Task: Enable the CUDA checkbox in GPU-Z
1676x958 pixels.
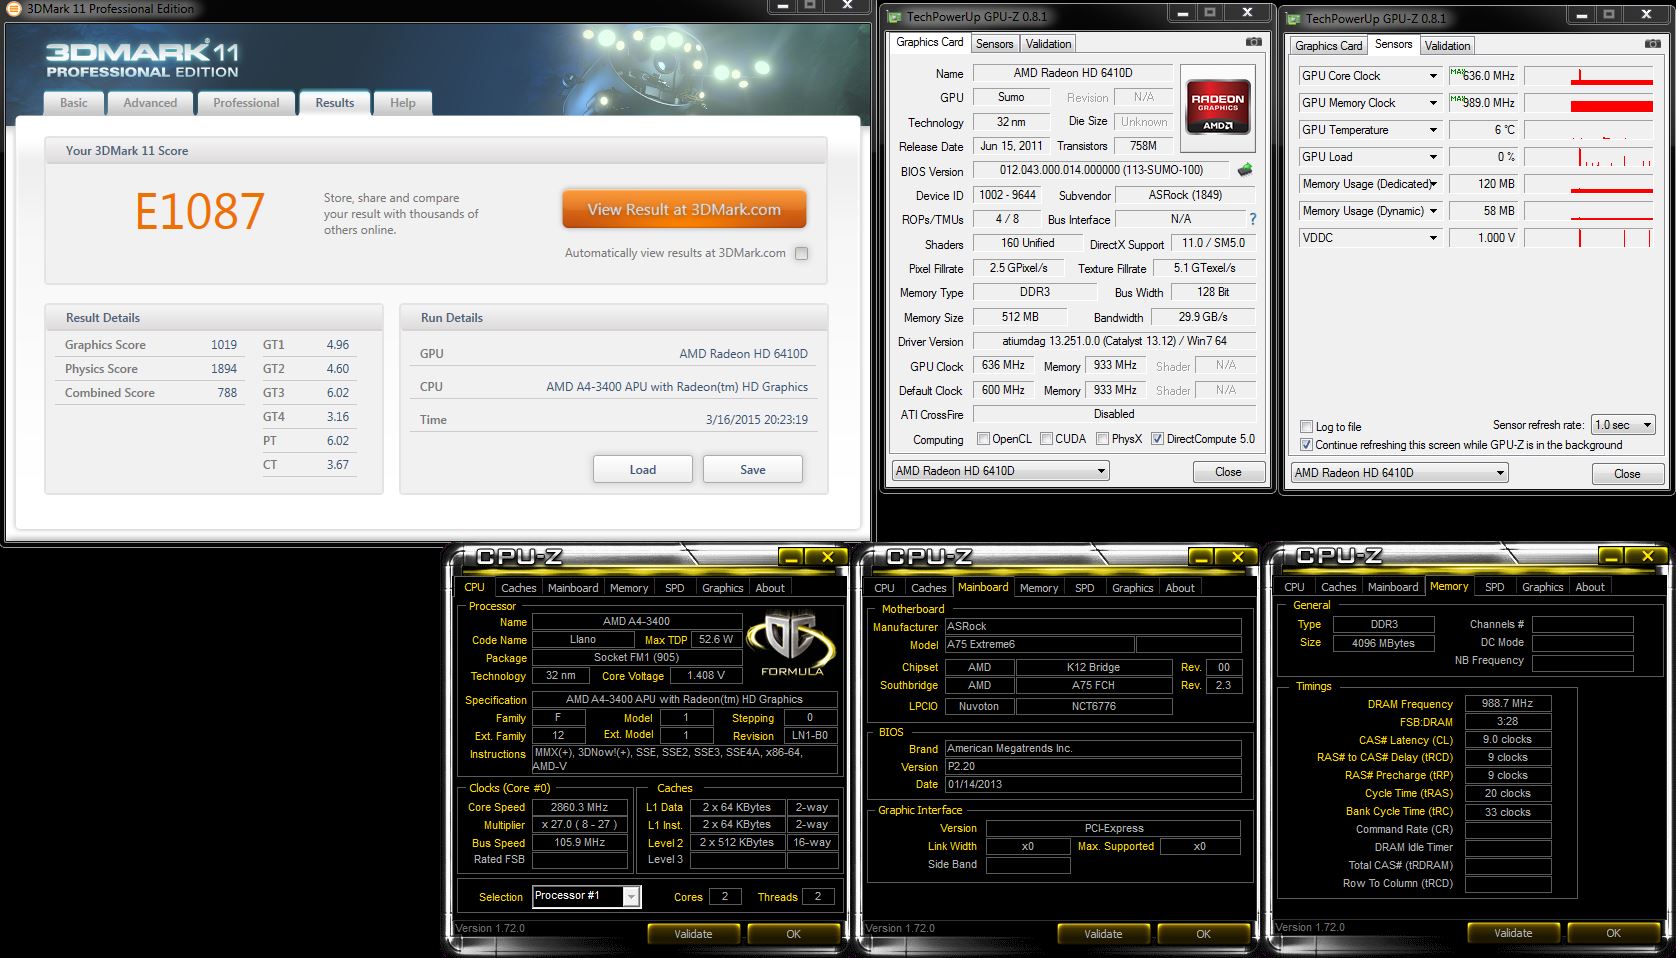Action: click(x=1046, y=439)
